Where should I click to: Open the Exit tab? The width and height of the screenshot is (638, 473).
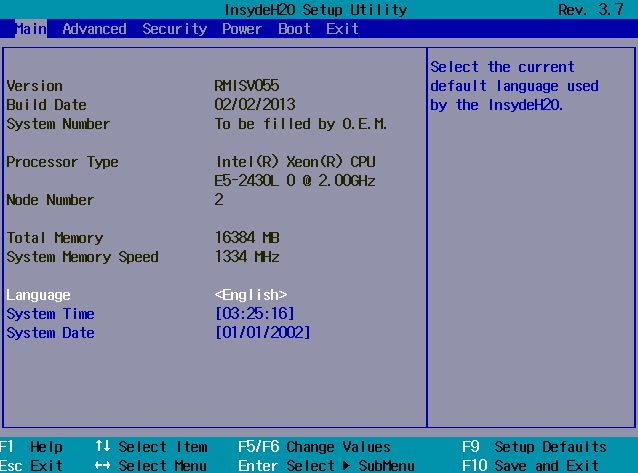(x=342, y=29)
